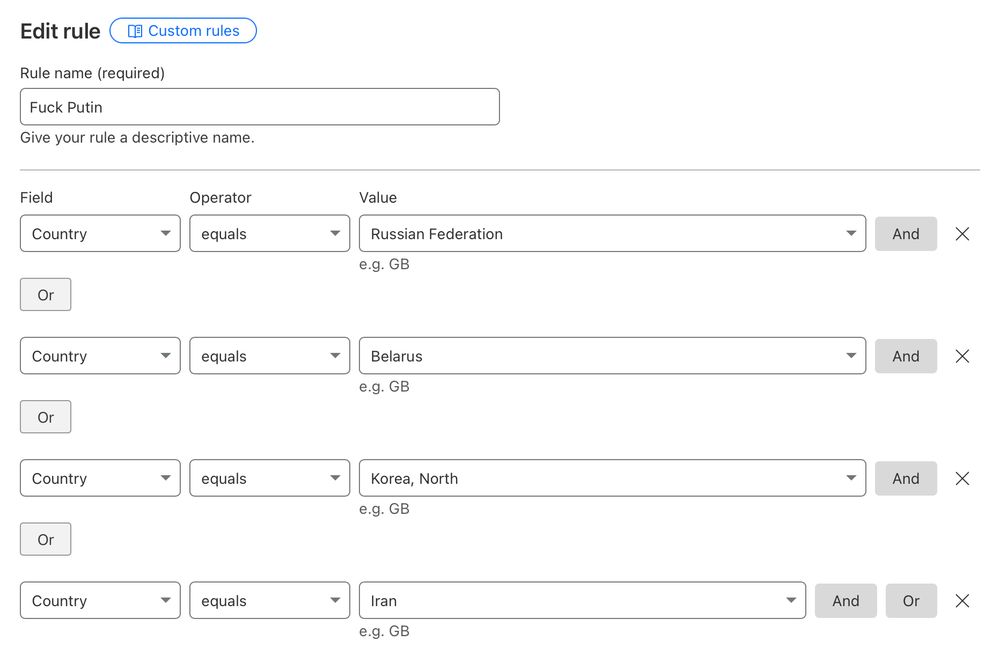Click the 'Operator' column header label
Viewport: 1000px width, 650px height.
[x=220, y=198]
